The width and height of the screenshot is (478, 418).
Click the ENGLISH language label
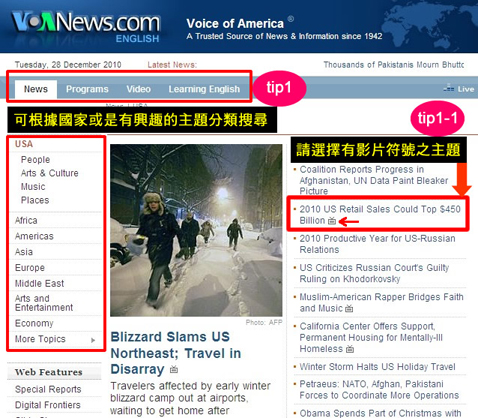(137, 39)
